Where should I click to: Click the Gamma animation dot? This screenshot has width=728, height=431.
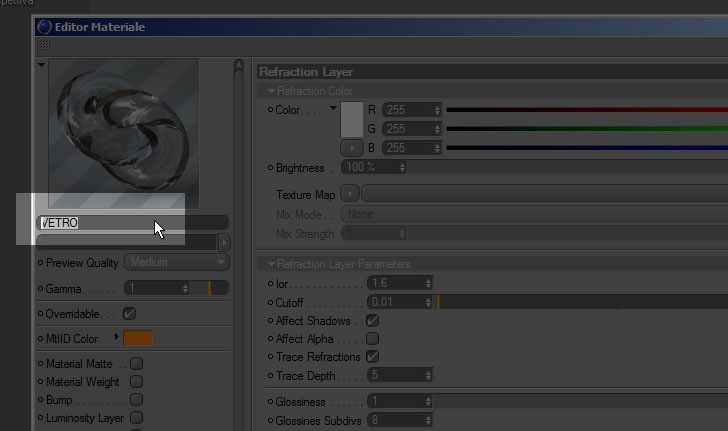click(x=40, y=289)
